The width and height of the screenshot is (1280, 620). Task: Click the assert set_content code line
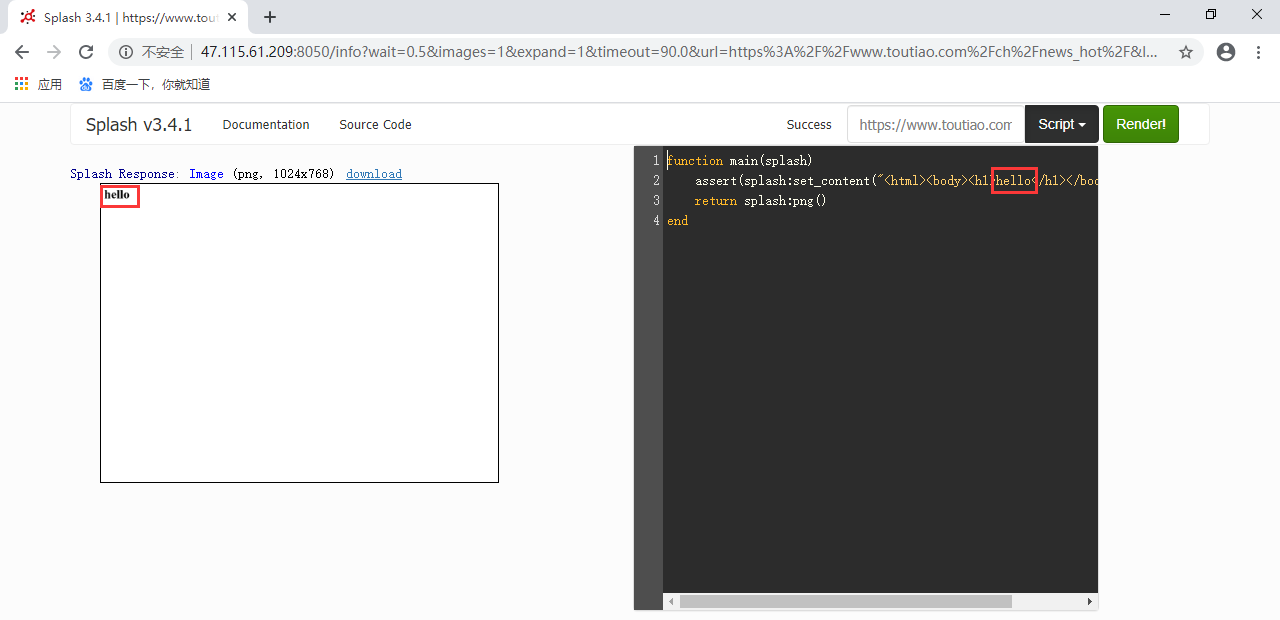(896, 181)
